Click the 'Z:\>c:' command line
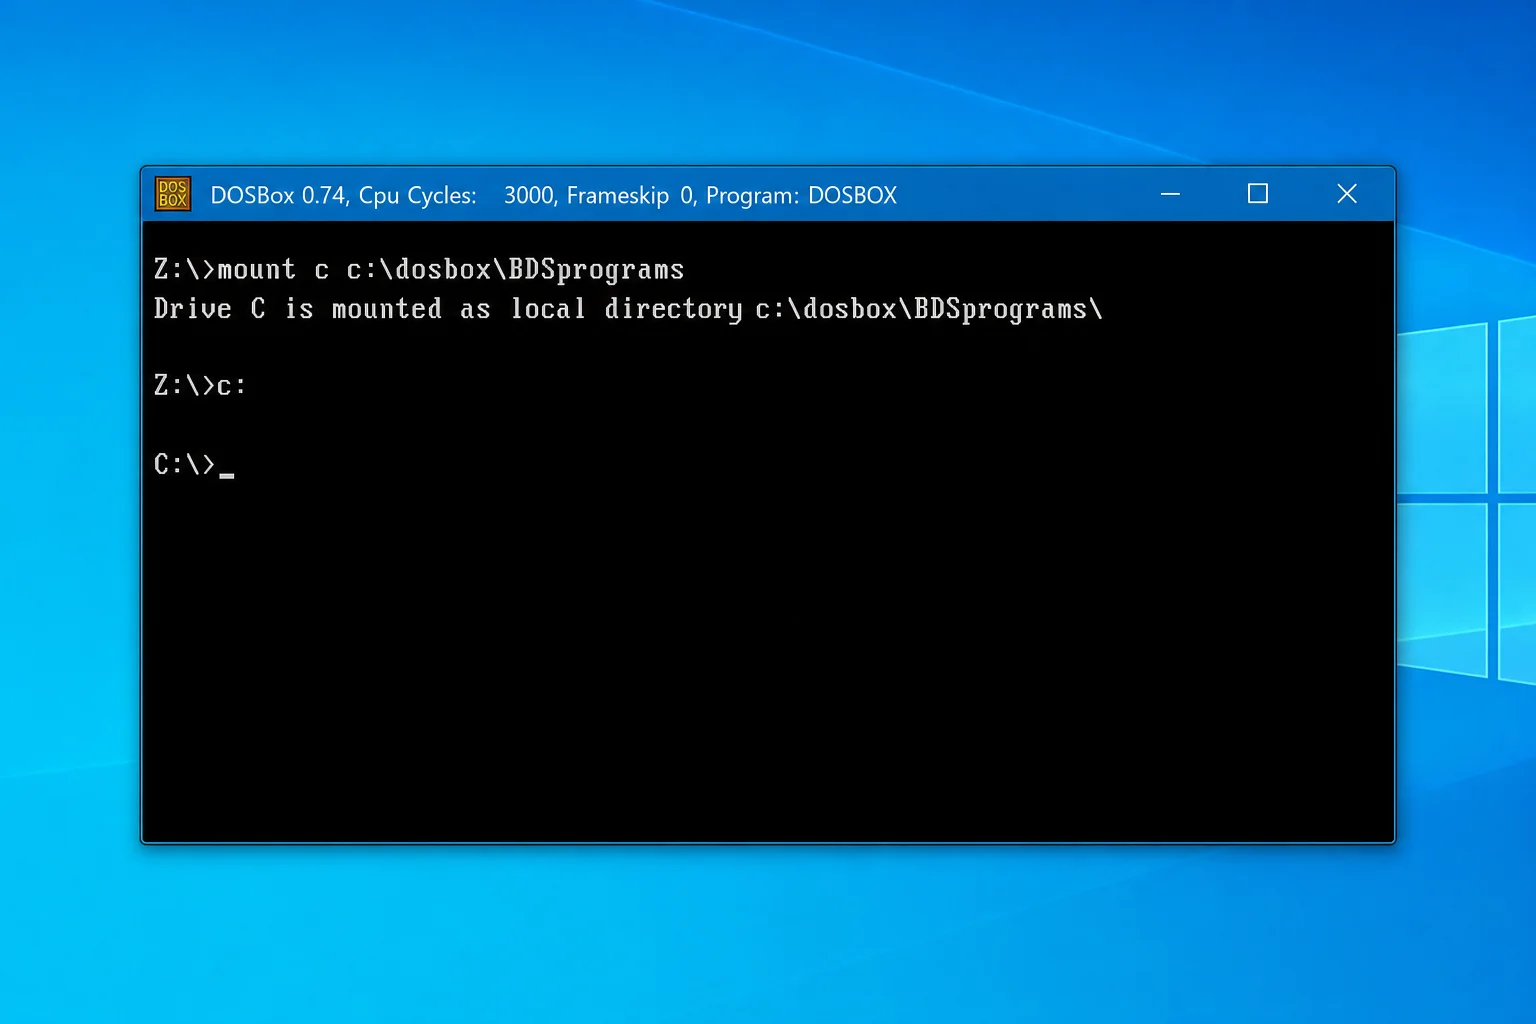The image size is (1536, 1024). pyautogui.click(x=200, y=385)
